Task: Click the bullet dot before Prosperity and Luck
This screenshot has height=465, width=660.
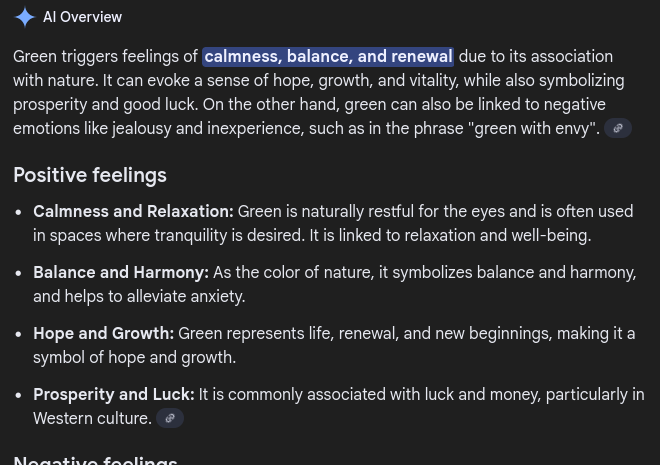Action: (x=19, y=396)
